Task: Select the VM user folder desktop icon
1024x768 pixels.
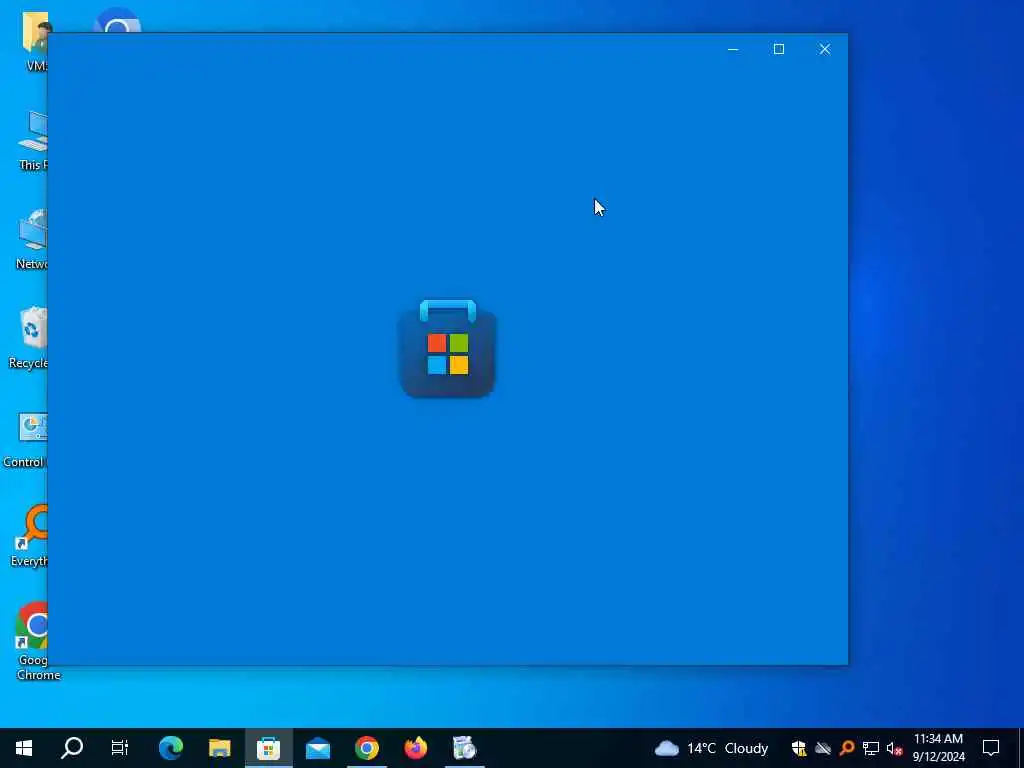Action: coord(36,40)
